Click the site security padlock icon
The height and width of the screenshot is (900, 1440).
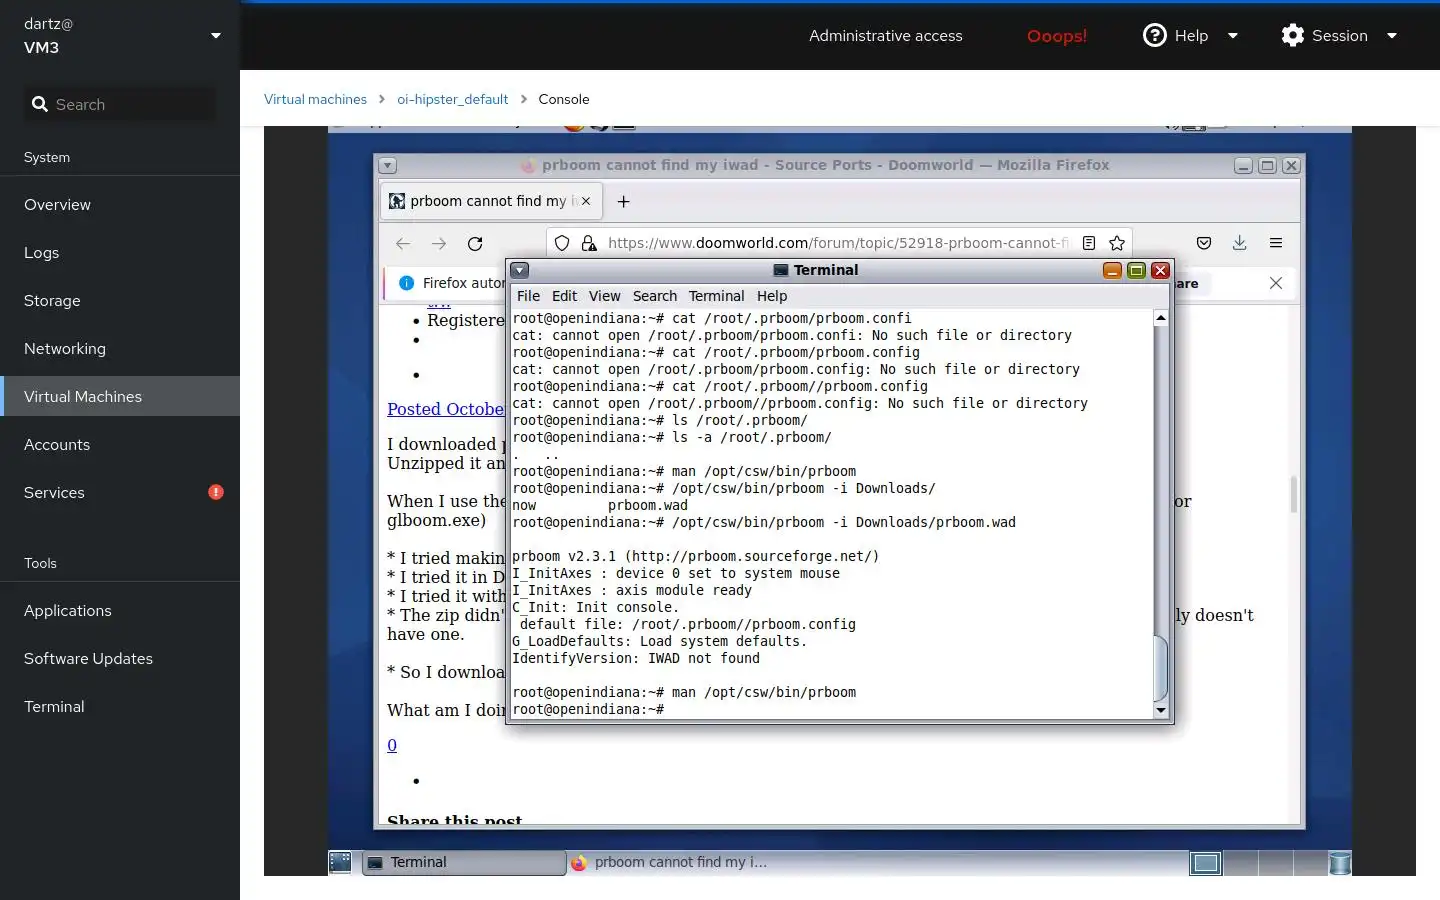click(589, 243)
